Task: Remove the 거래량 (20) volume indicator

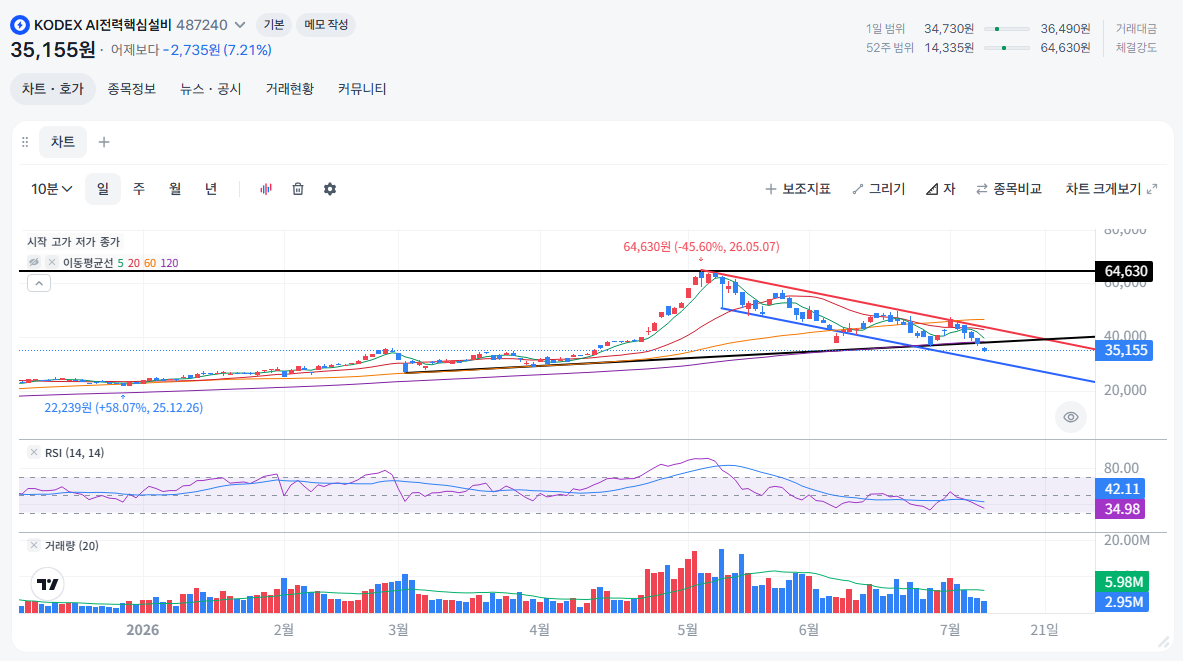Action: tap(34, 545)
